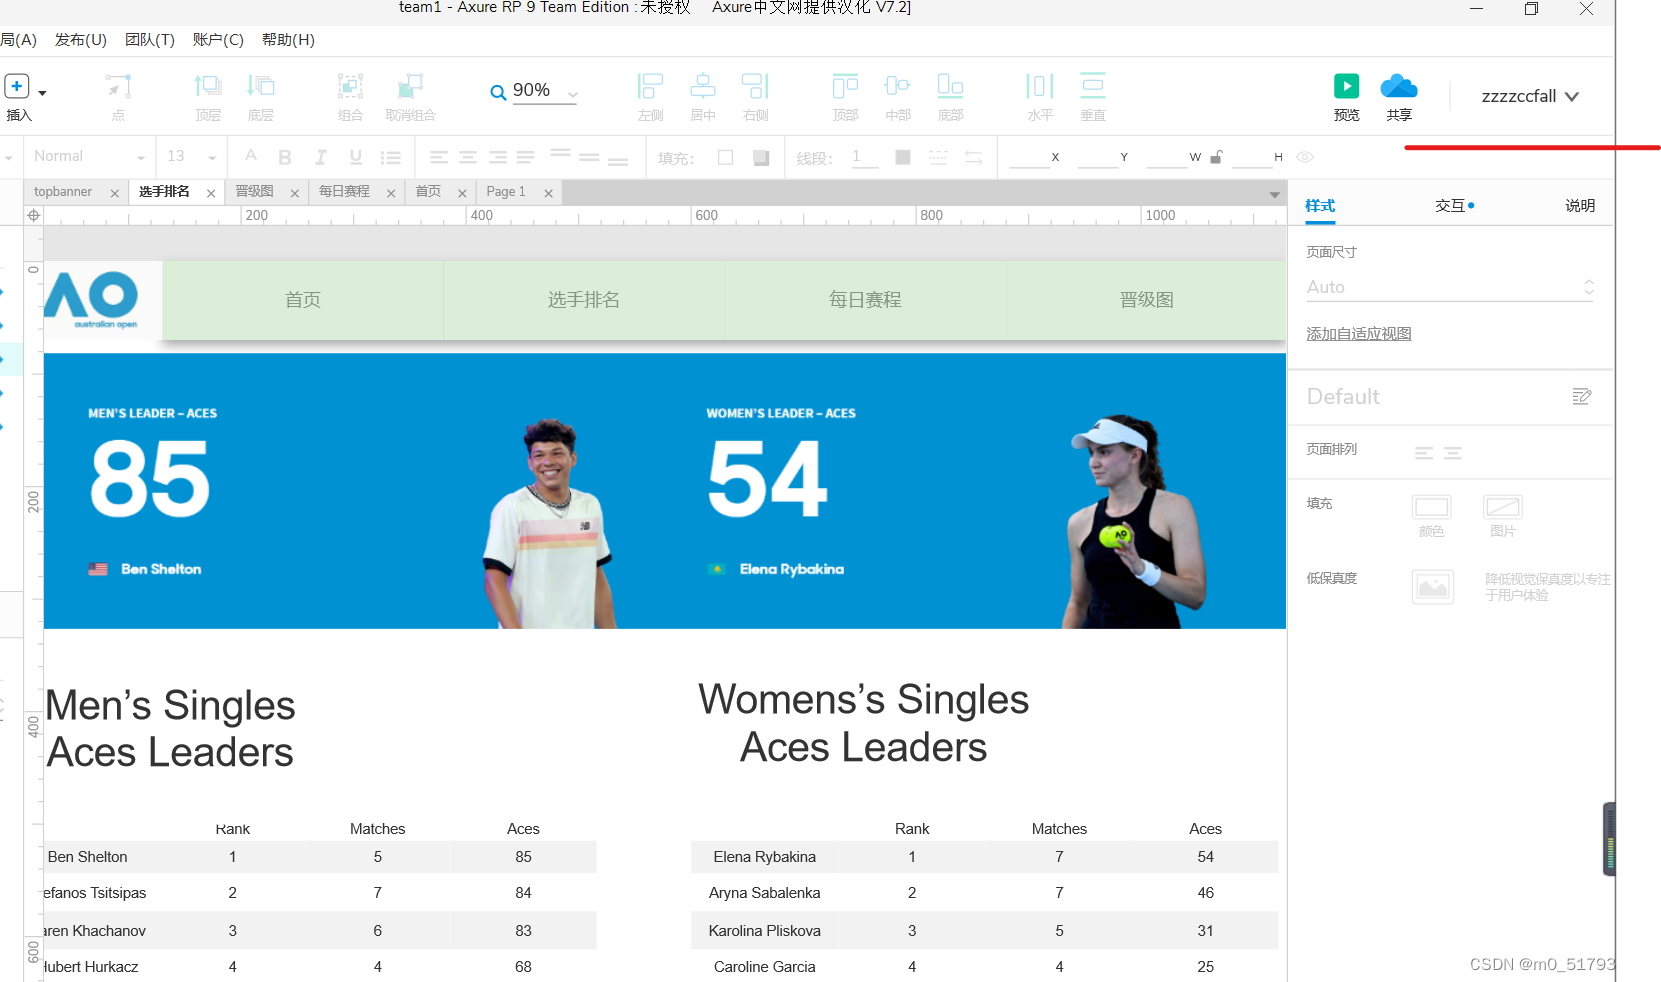Screen dimensions: 1661x982
Task: Open the 帮助(H) menu
Action: pyautogui.click(x=288, y=40)
